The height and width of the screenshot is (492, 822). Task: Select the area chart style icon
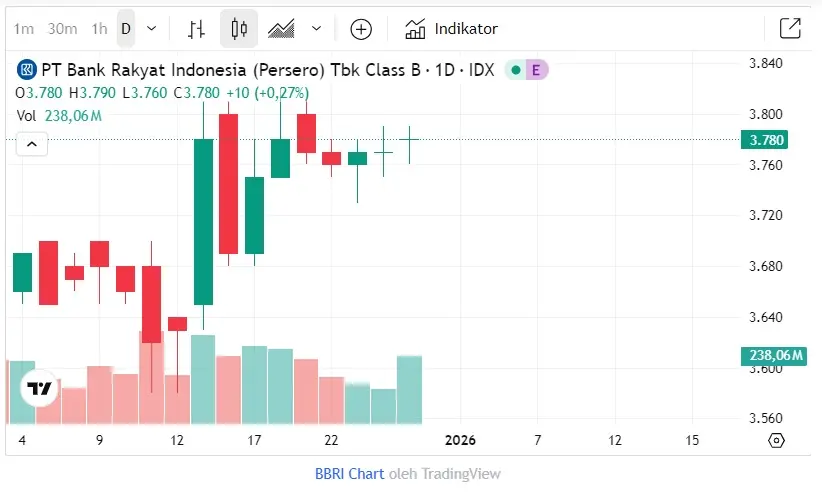281,29
